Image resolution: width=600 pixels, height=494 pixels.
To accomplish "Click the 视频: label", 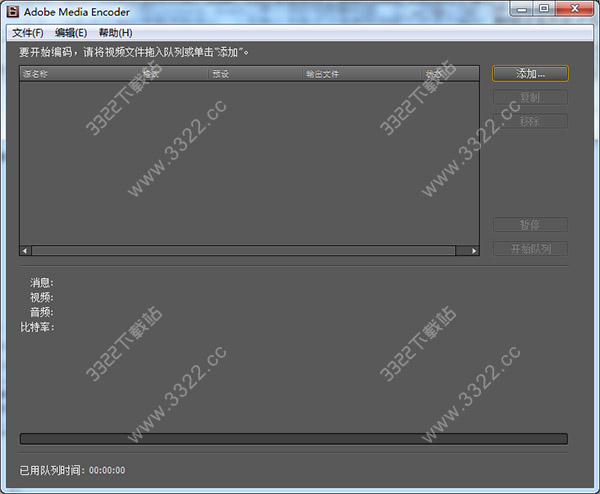I will (x=42, y=297).
